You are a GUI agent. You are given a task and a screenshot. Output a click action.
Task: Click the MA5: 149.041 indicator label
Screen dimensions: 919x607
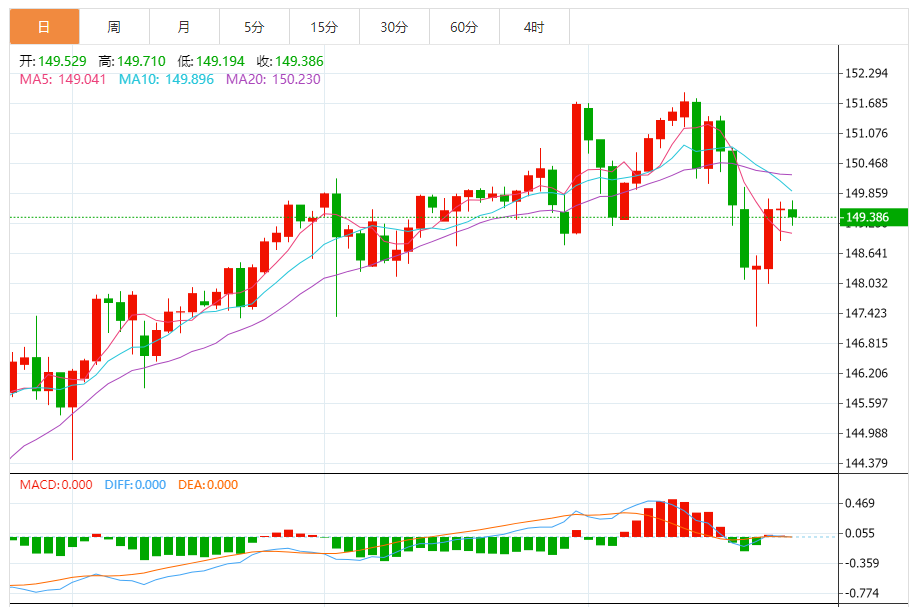coord(63,79)
